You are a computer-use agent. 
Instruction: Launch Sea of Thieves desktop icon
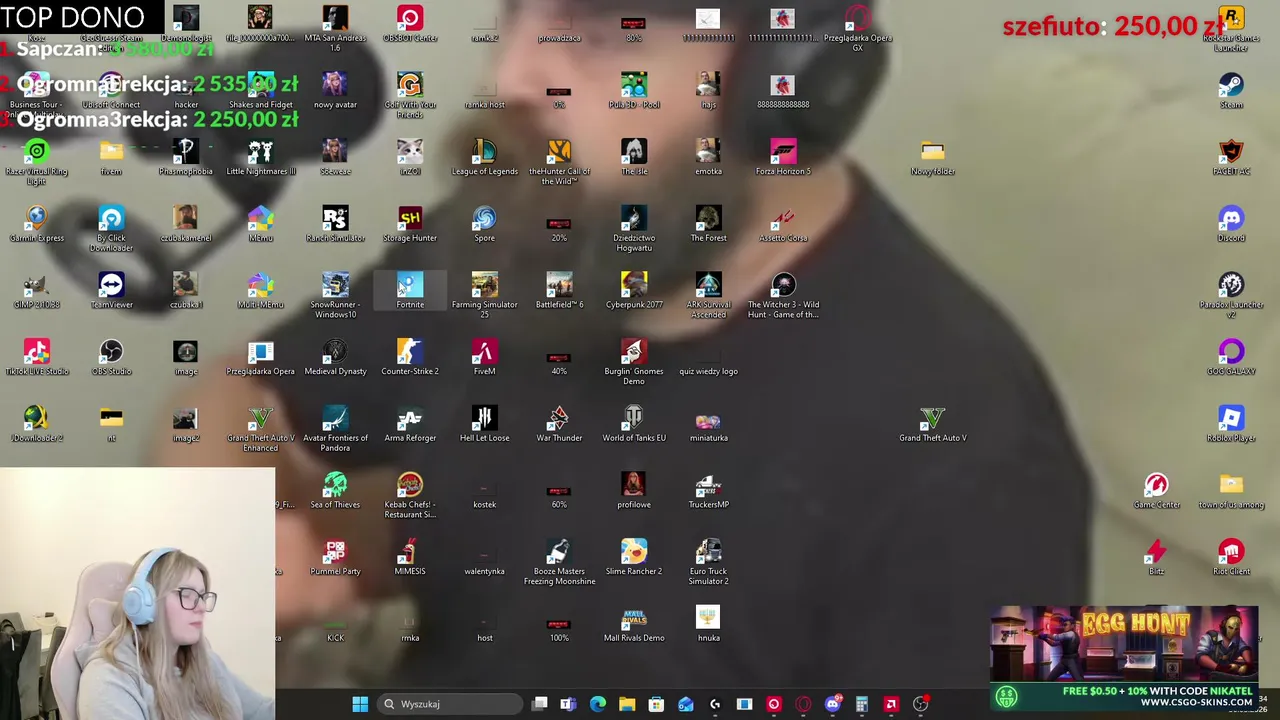click(335, 490)
